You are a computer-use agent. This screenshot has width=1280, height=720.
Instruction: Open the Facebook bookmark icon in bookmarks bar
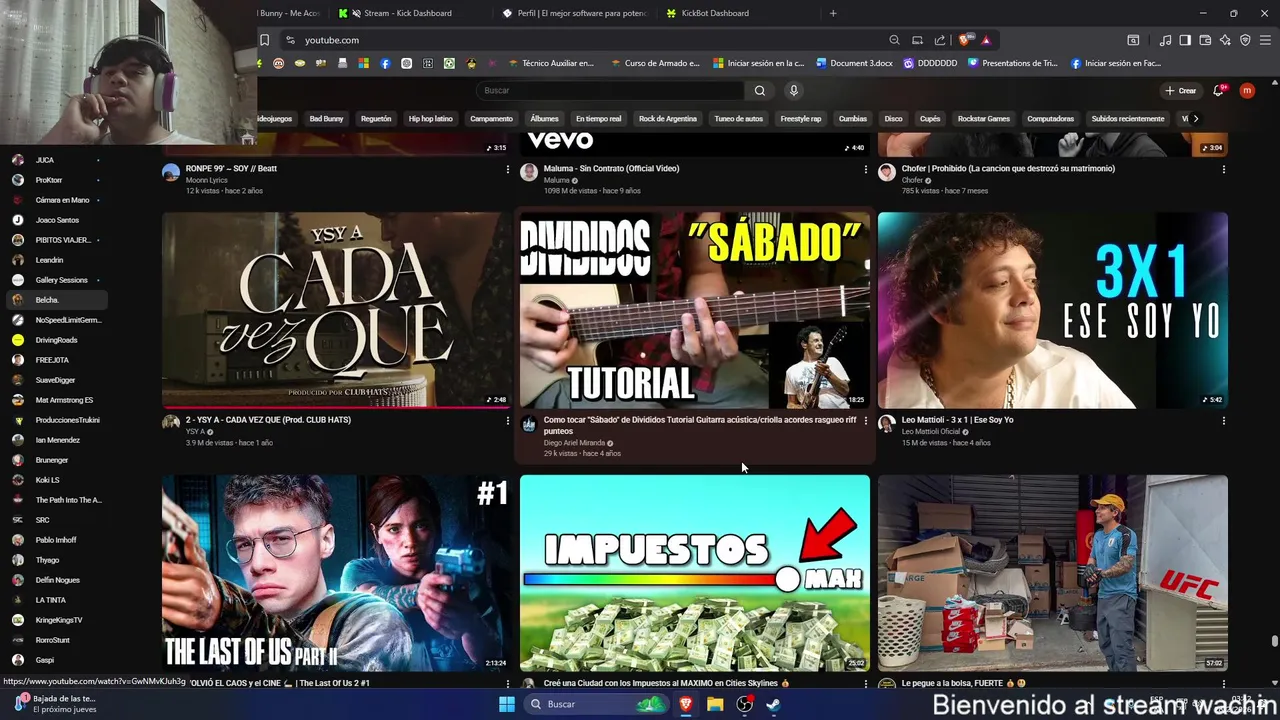385,63
